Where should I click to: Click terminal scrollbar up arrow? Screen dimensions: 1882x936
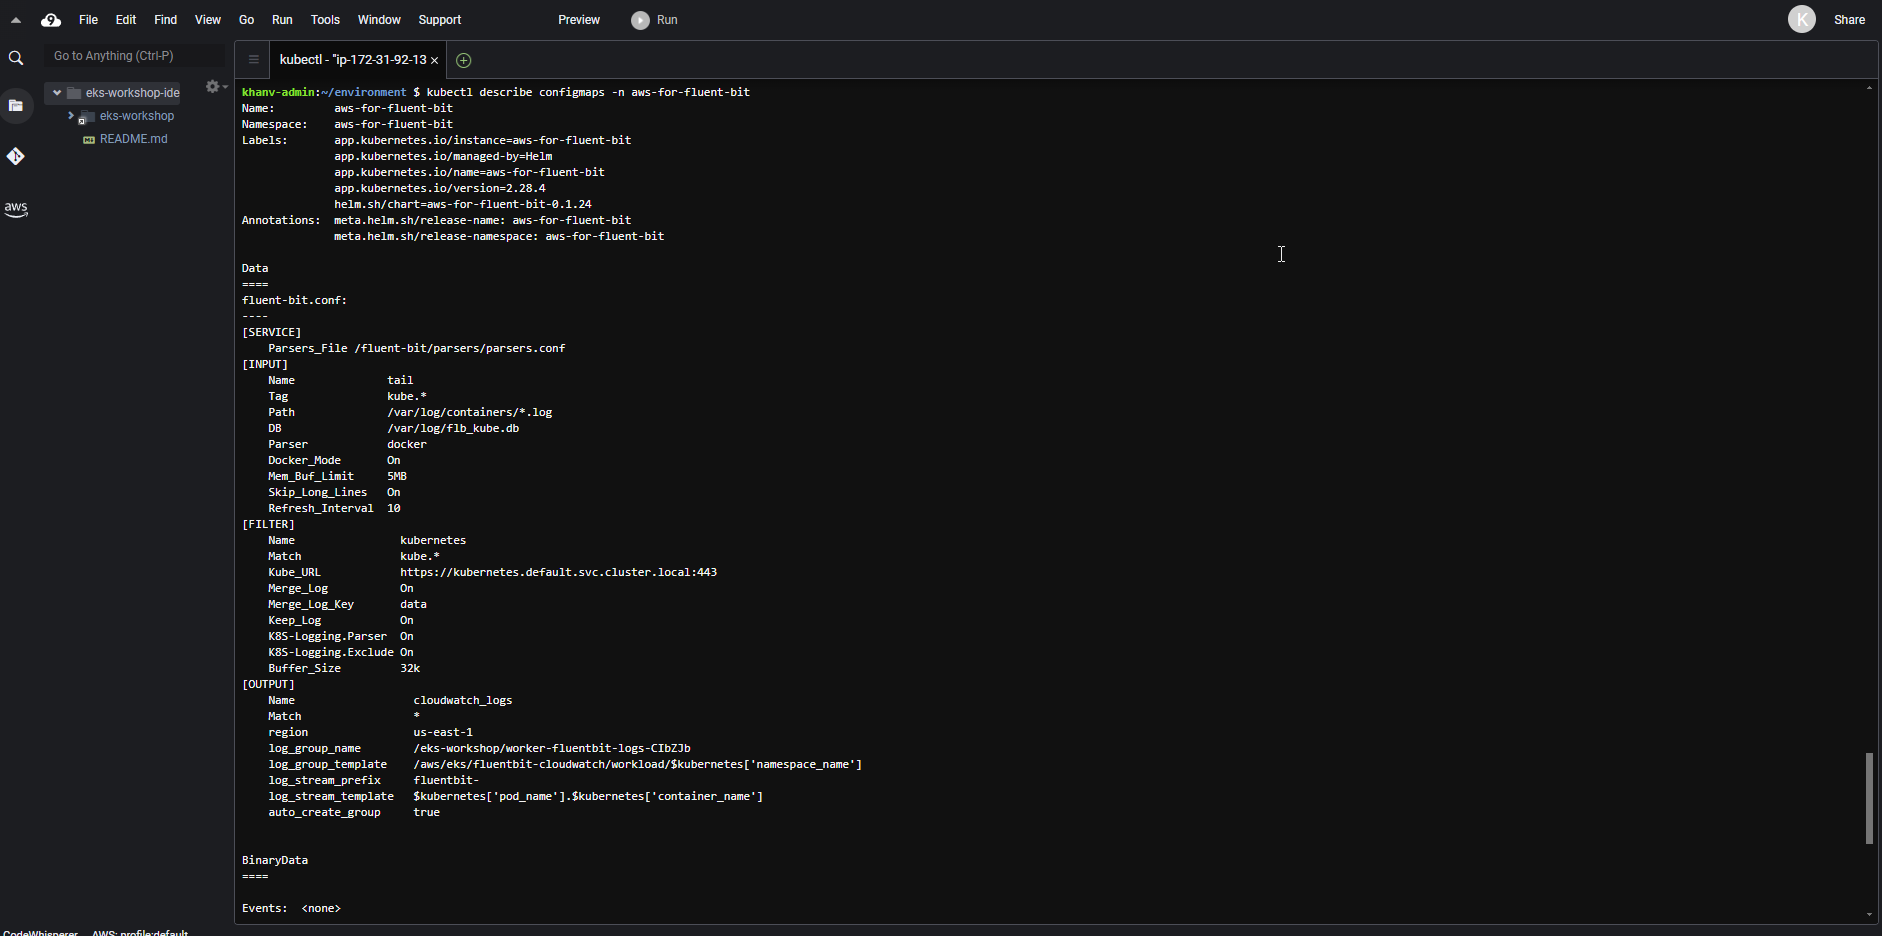tap(1869, 88)
